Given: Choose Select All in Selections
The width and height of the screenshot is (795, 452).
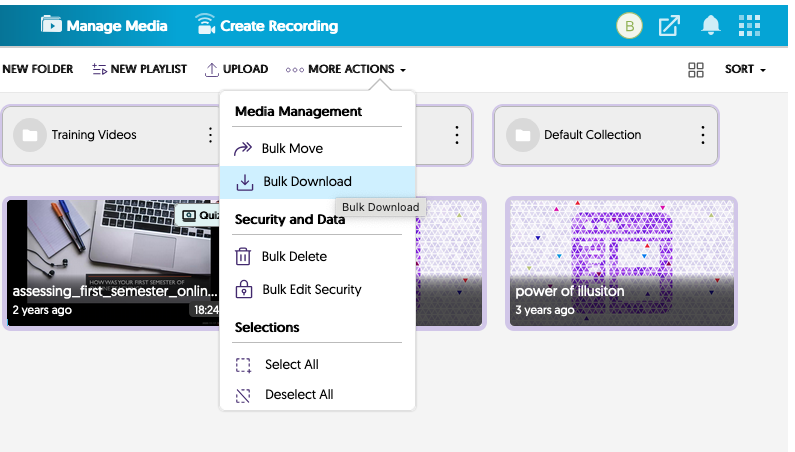Looking at the screenshot, I should [291, 365].
